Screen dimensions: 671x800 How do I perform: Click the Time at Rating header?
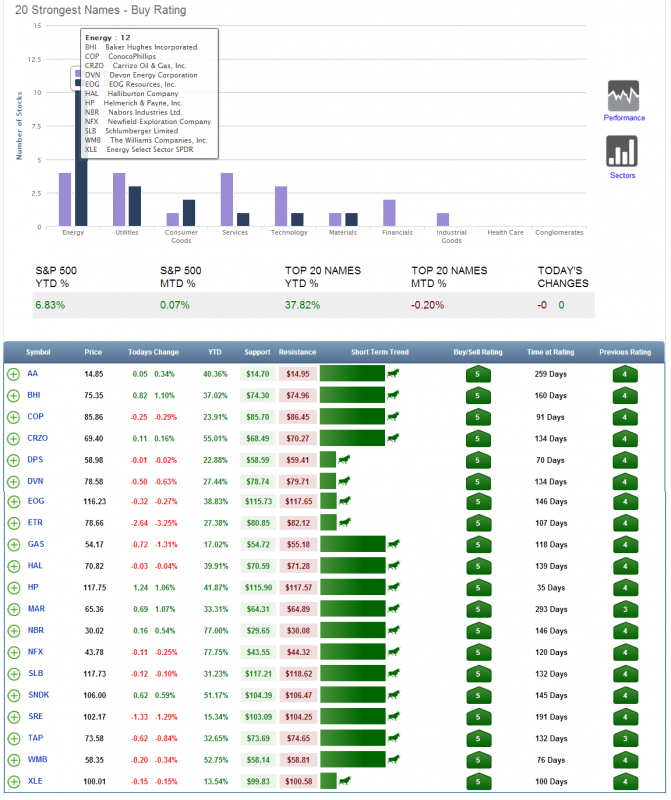click(549, 352)
